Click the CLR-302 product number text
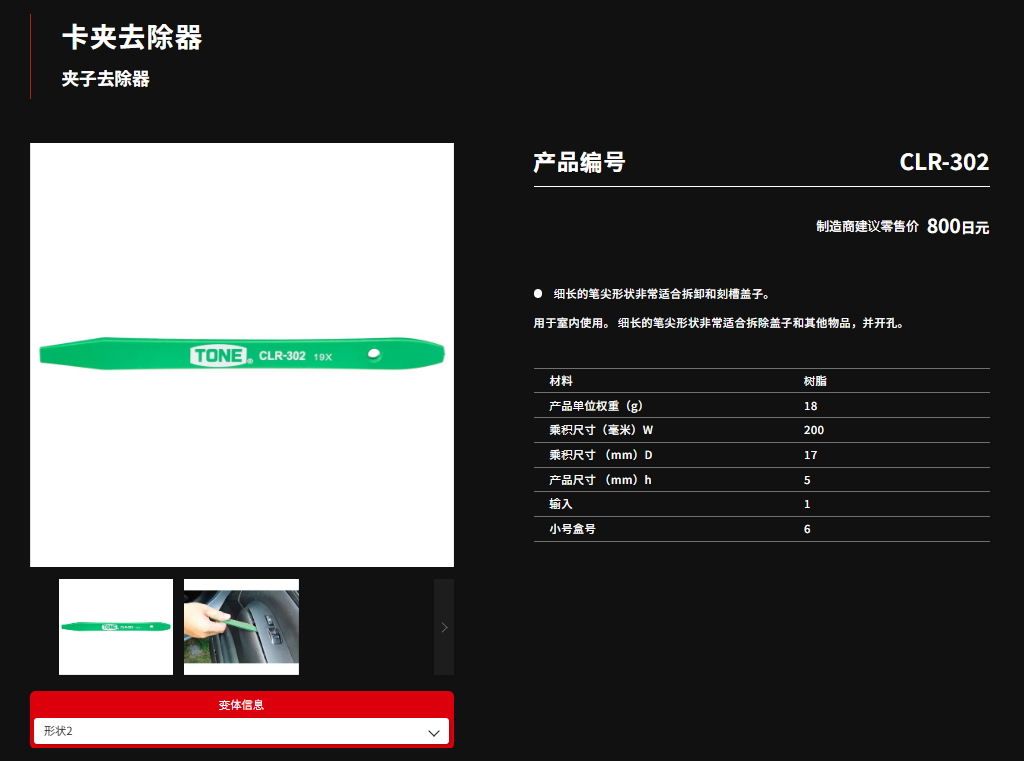 pos(943,162)
